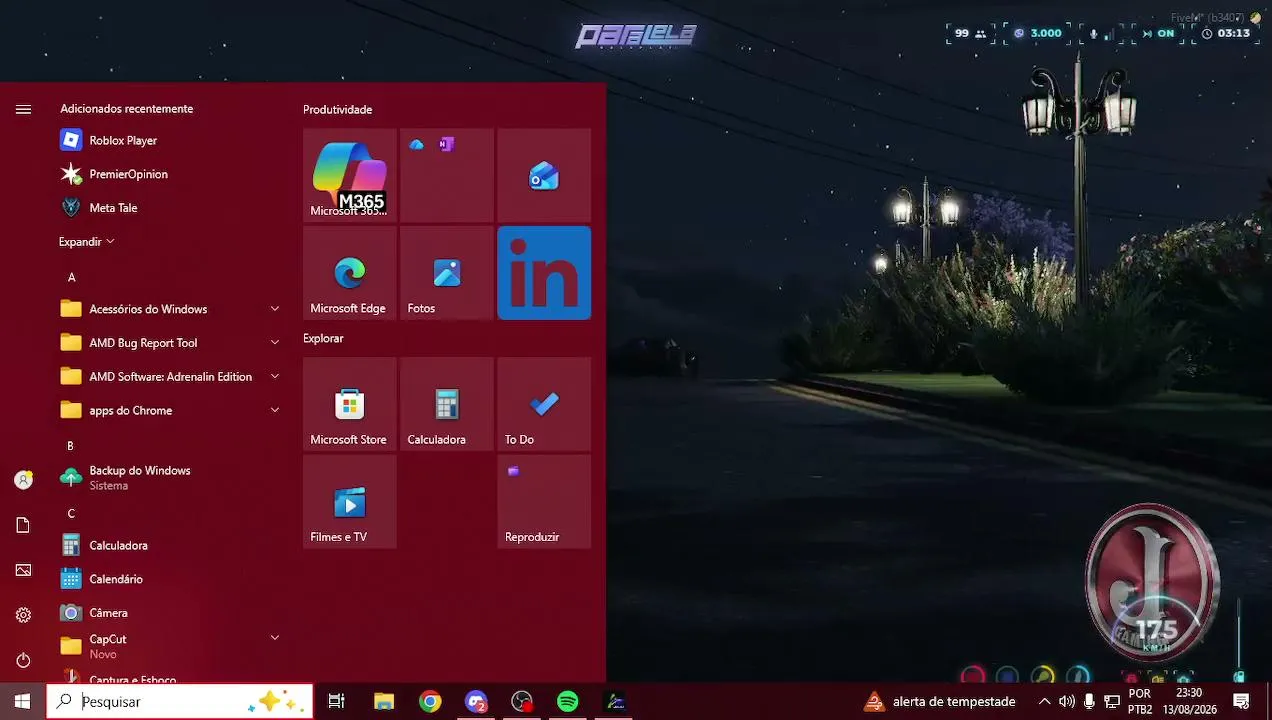1272x720 pixels.
Task: Open volume control in system tray
Action: pyautogui.click(x=1067, y=702)
